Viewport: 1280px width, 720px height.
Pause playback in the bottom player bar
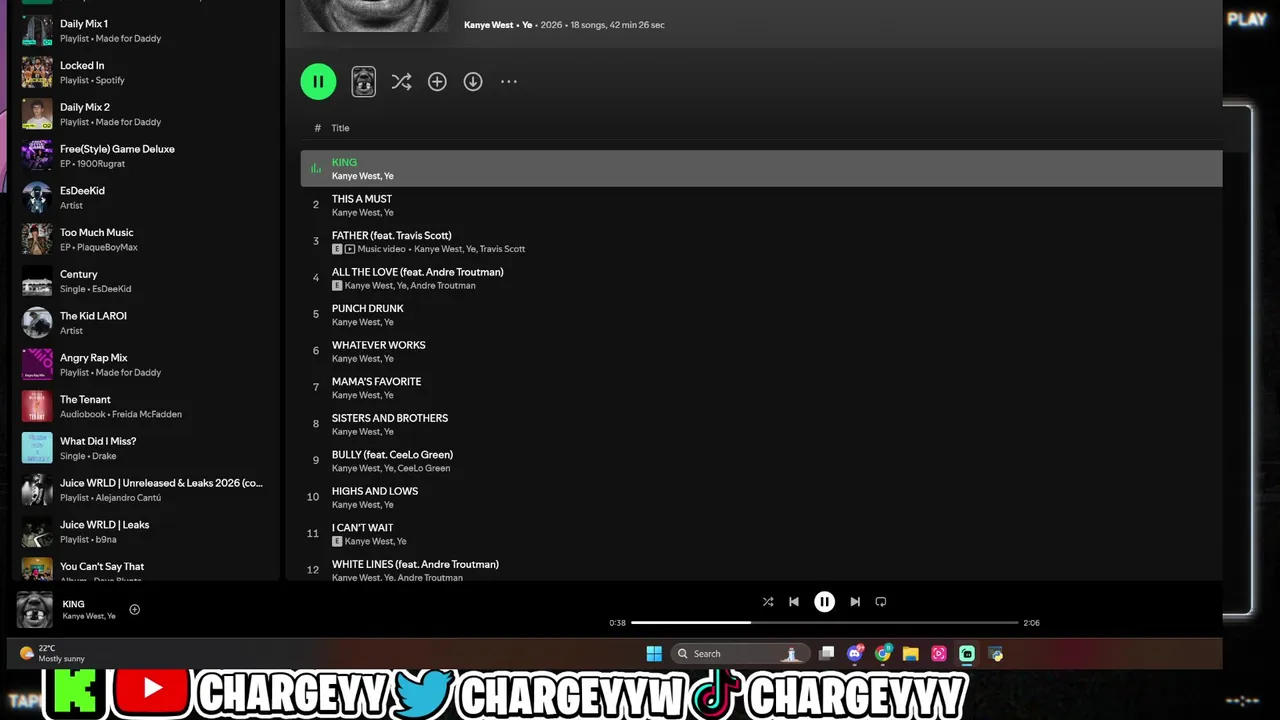[824, 602]
